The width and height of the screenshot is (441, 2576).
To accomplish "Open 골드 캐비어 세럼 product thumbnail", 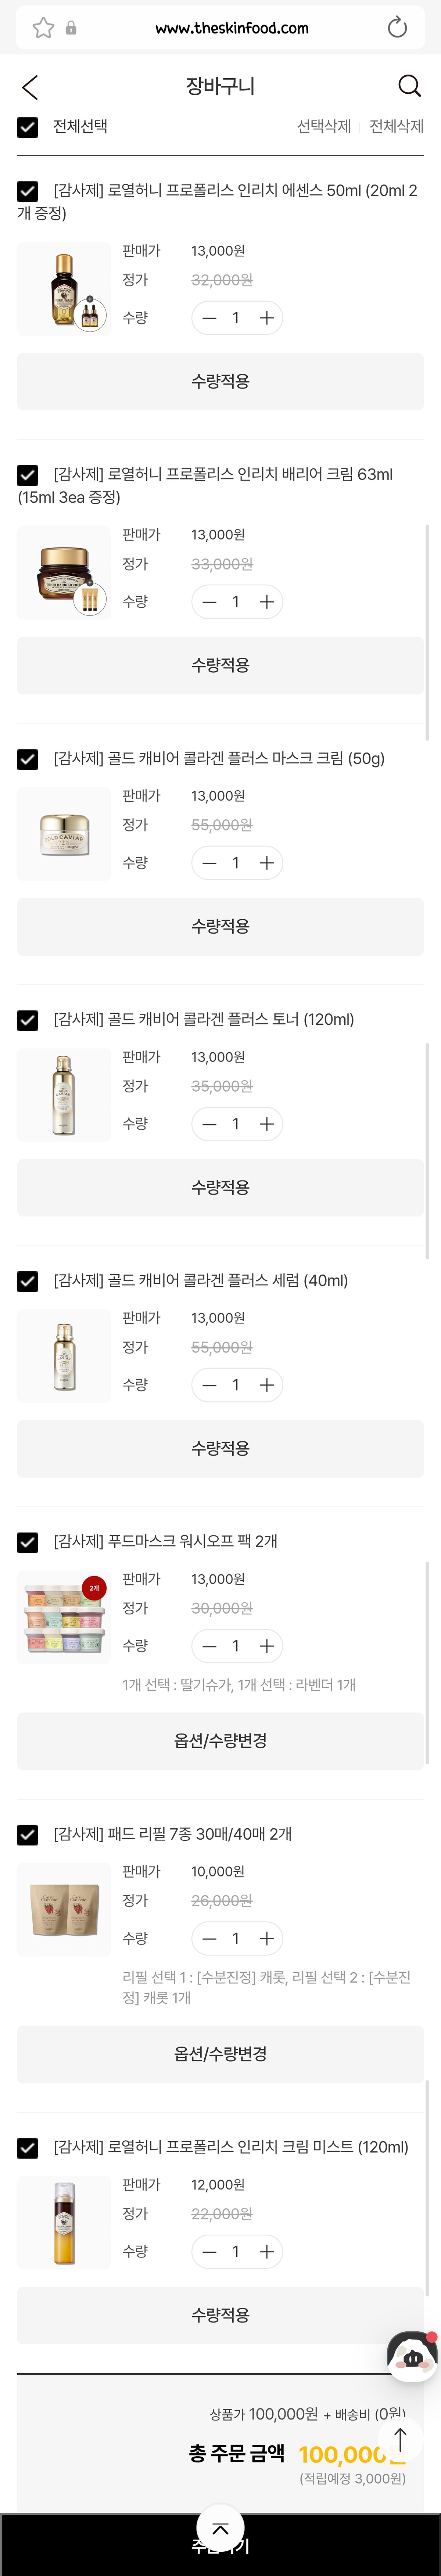I will pyautogui.click(x=64, y=1356).
